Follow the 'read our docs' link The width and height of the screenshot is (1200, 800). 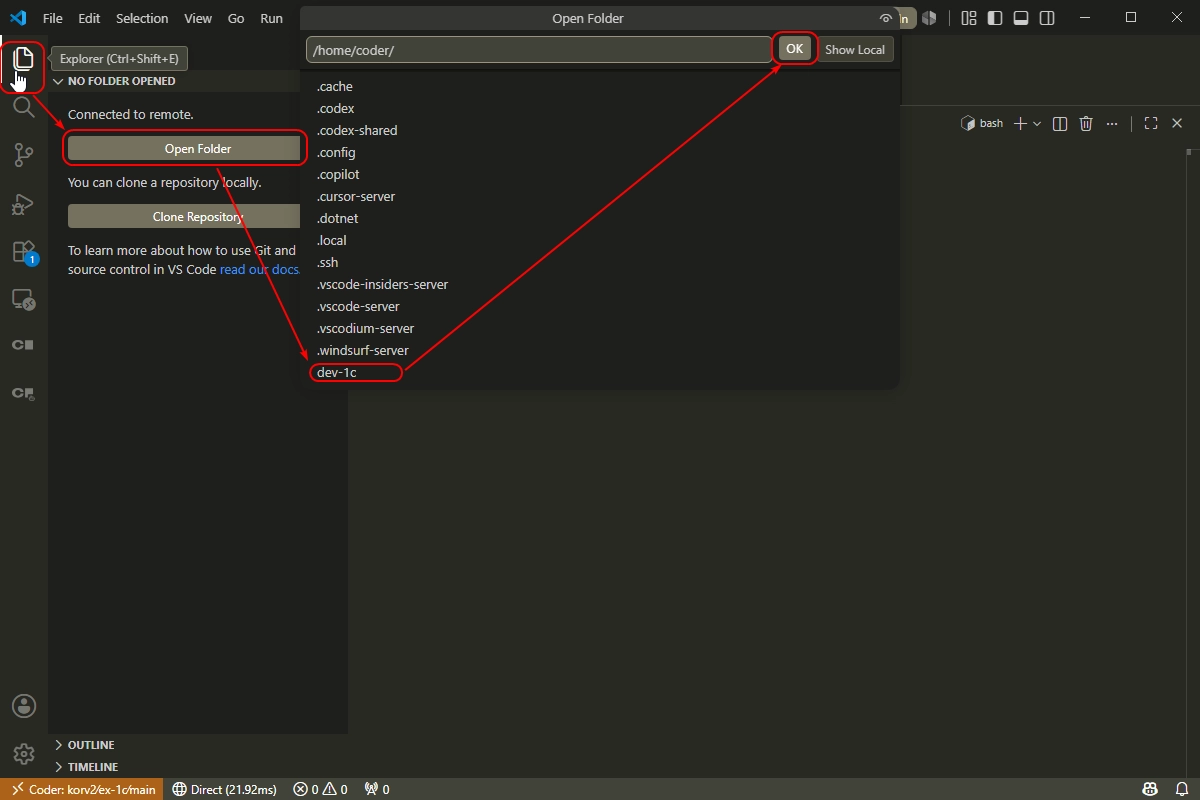click(x=260, y=269)
